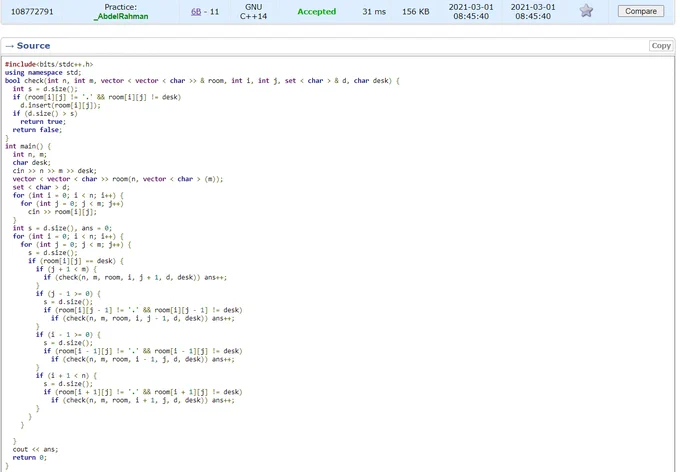Viewport: 680px width, 472px height.
Task: Click the using namespace std line
Action: tap(43, 72)
